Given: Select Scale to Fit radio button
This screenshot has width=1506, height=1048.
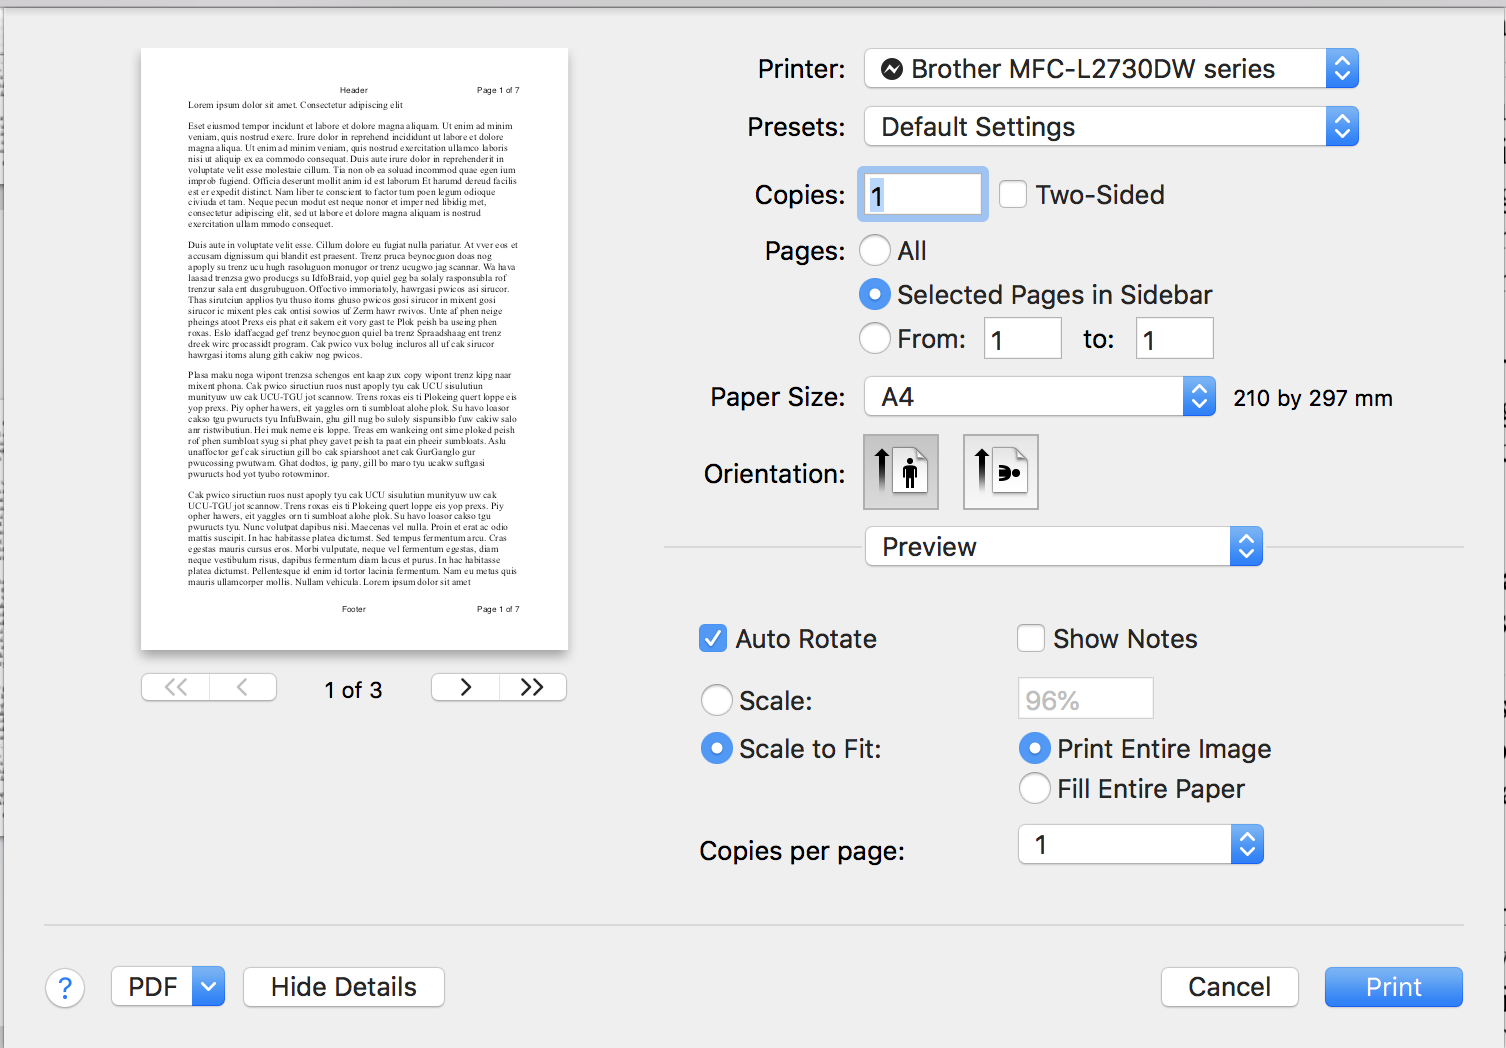Looking at the screenshot, I should (717, 748).
